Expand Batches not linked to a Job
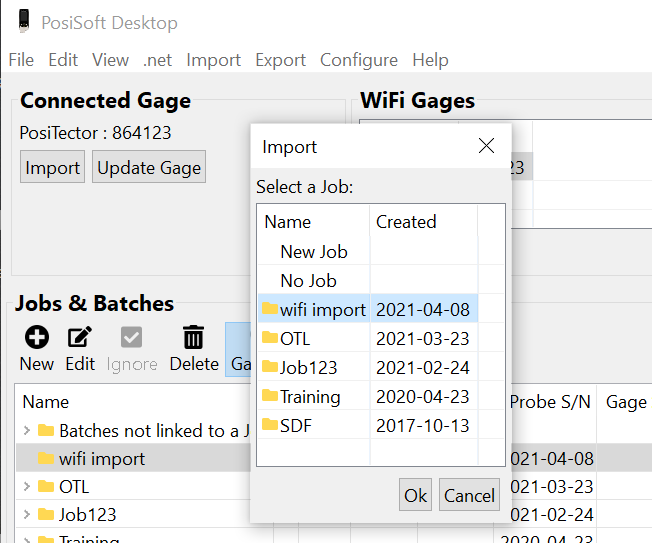The width and height of the screenshot is (652, 543). 27,431
